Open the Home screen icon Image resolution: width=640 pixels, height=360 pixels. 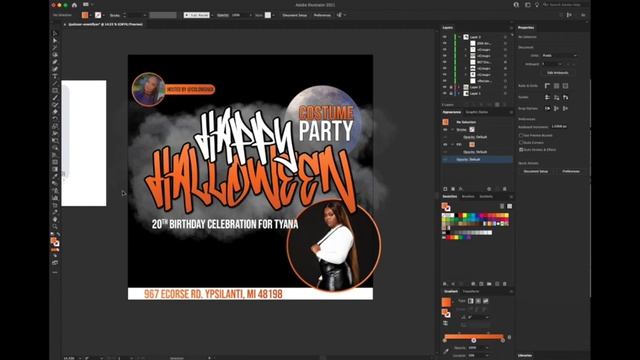pyautogui.click(x=74, y=5)
